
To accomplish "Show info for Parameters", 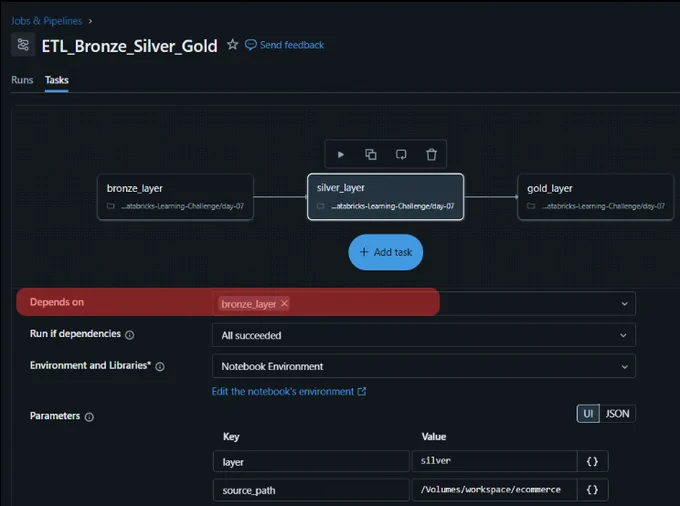I will click(89, 417).
